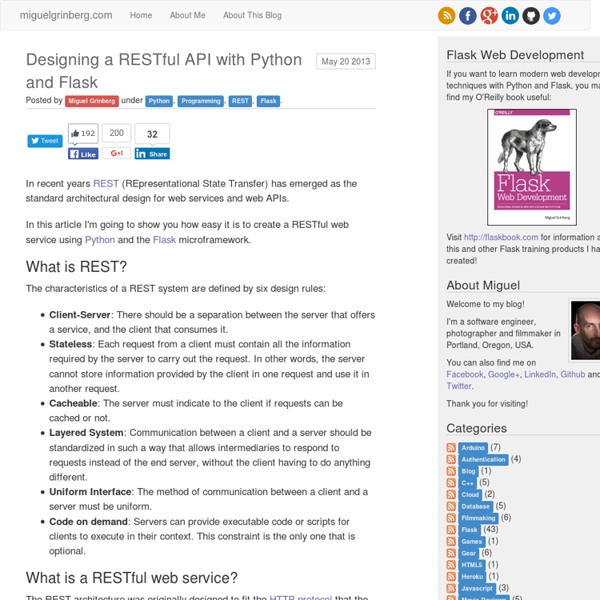The width and height of the screenshot is (600, 600).
Task: Follow the Python link in article text
Action: click(x=100, y=240)
